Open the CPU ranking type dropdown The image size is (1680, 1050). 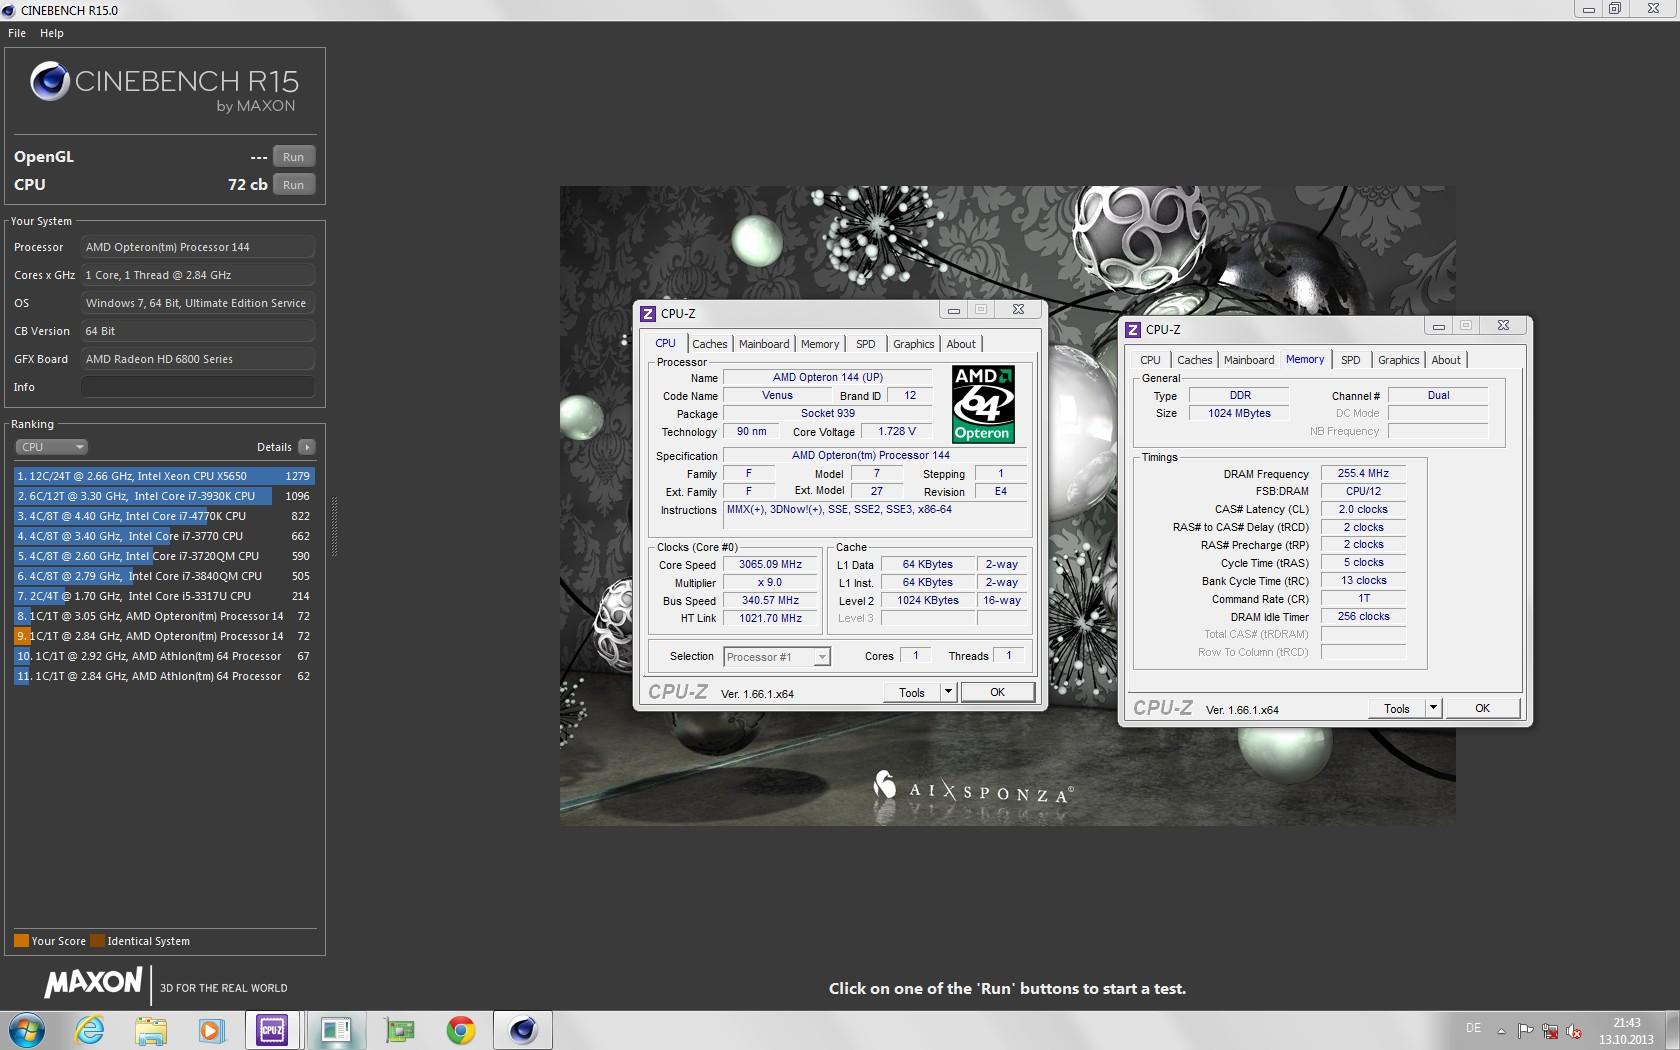52,447
